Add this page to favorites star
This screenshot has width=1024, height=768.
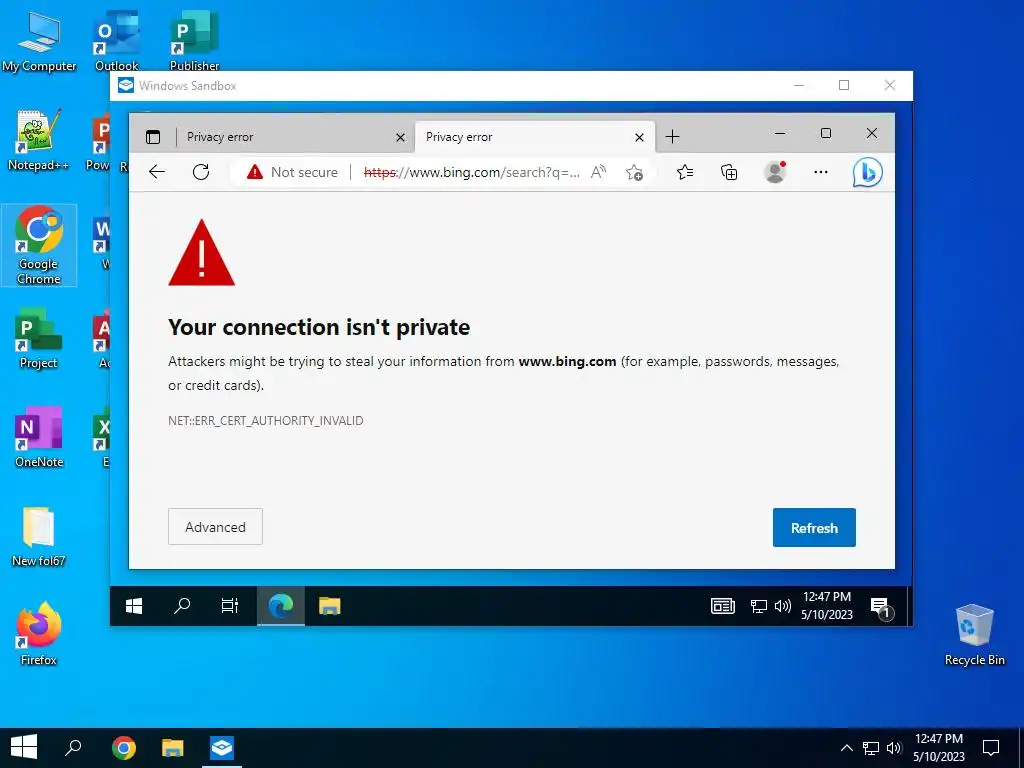pos(633,172)
